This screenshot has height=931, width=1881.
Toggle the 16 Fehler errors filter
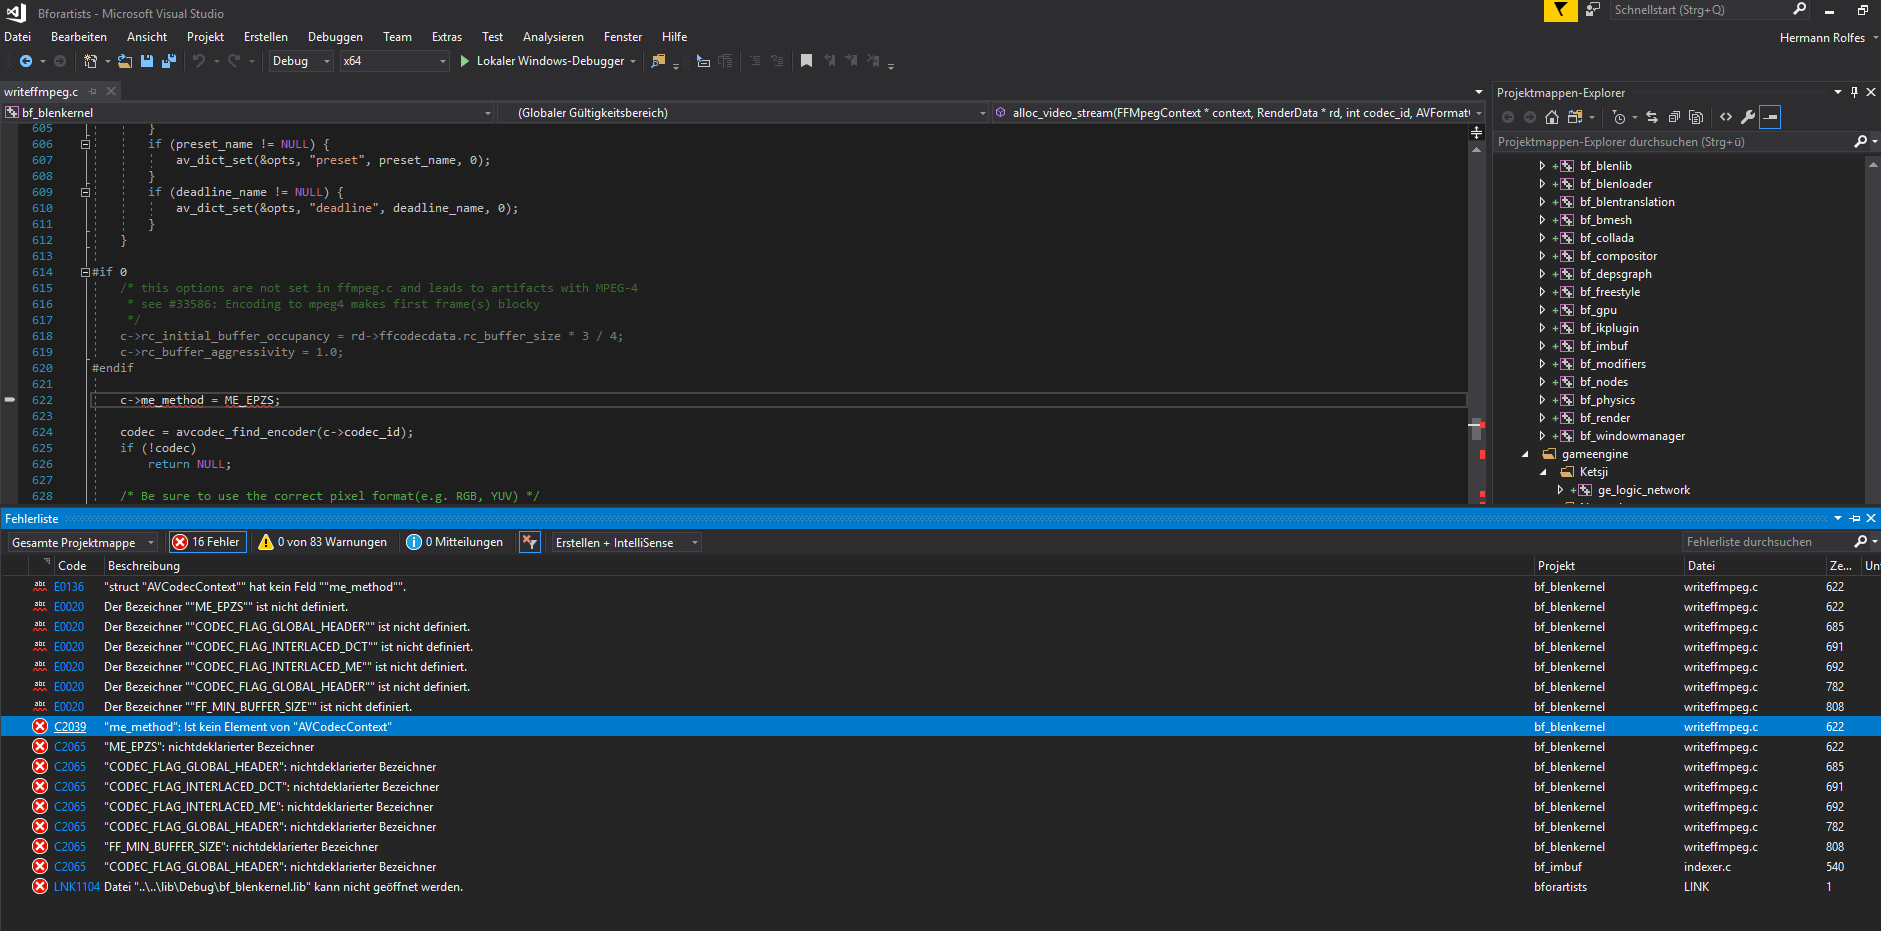[x=207, y=542]
